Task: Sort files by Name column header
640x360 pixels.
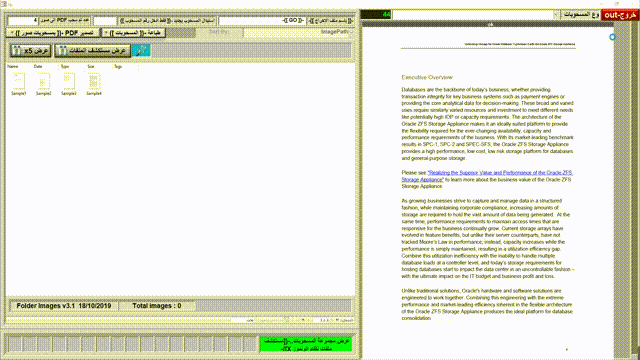Action: [x=13, y=66]
